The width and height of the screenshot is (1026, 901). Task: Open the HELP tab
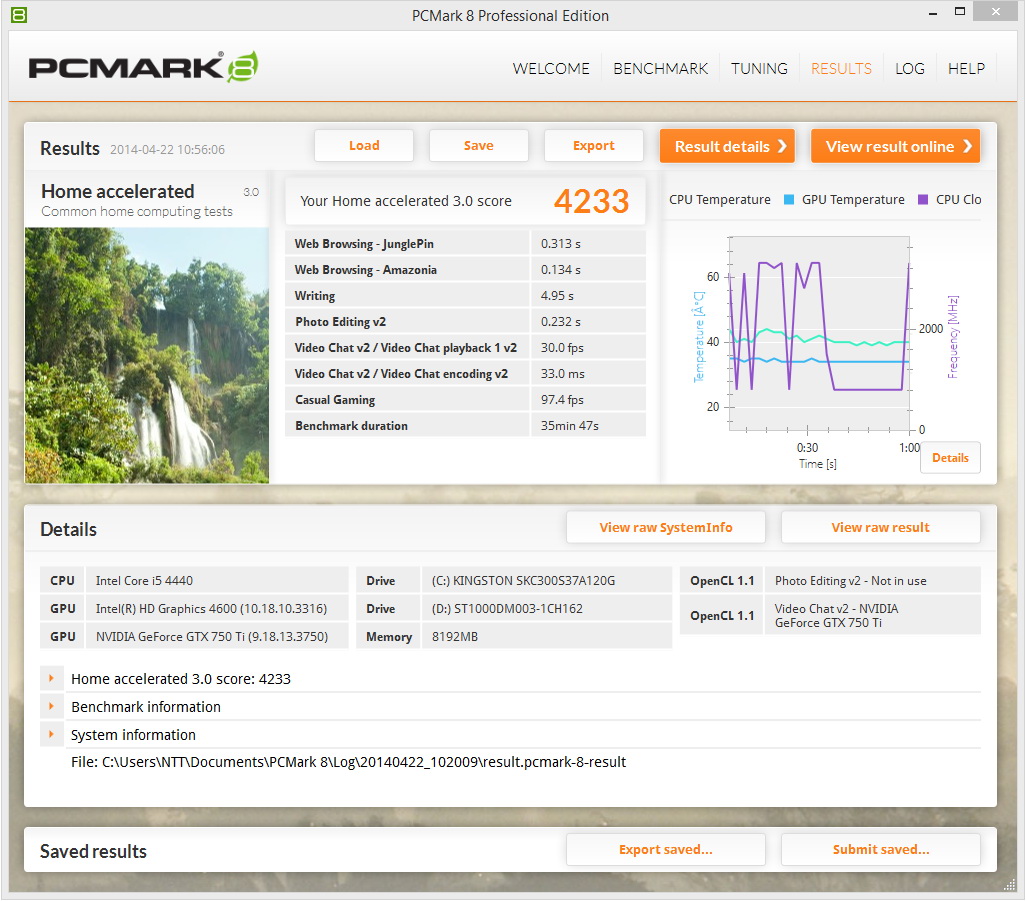pyautogui.click(x=966, y=69)
